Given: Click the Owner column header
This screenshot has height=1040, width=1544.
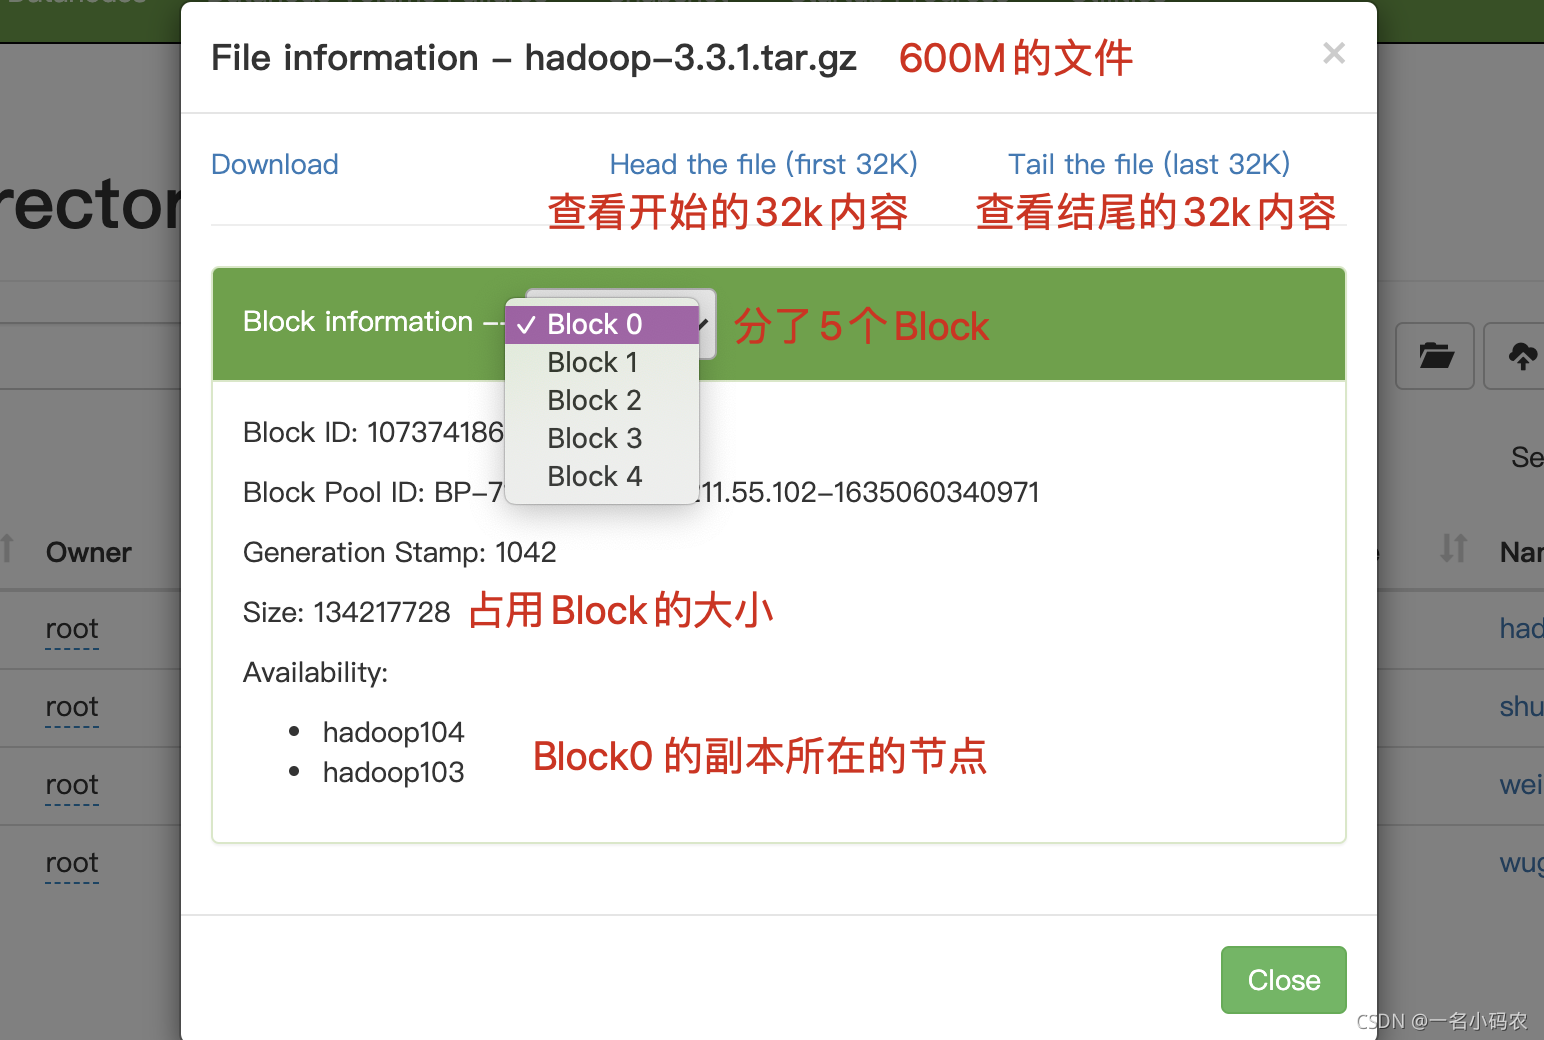Looking at the screenshot, I should click(x=88, y=552).
